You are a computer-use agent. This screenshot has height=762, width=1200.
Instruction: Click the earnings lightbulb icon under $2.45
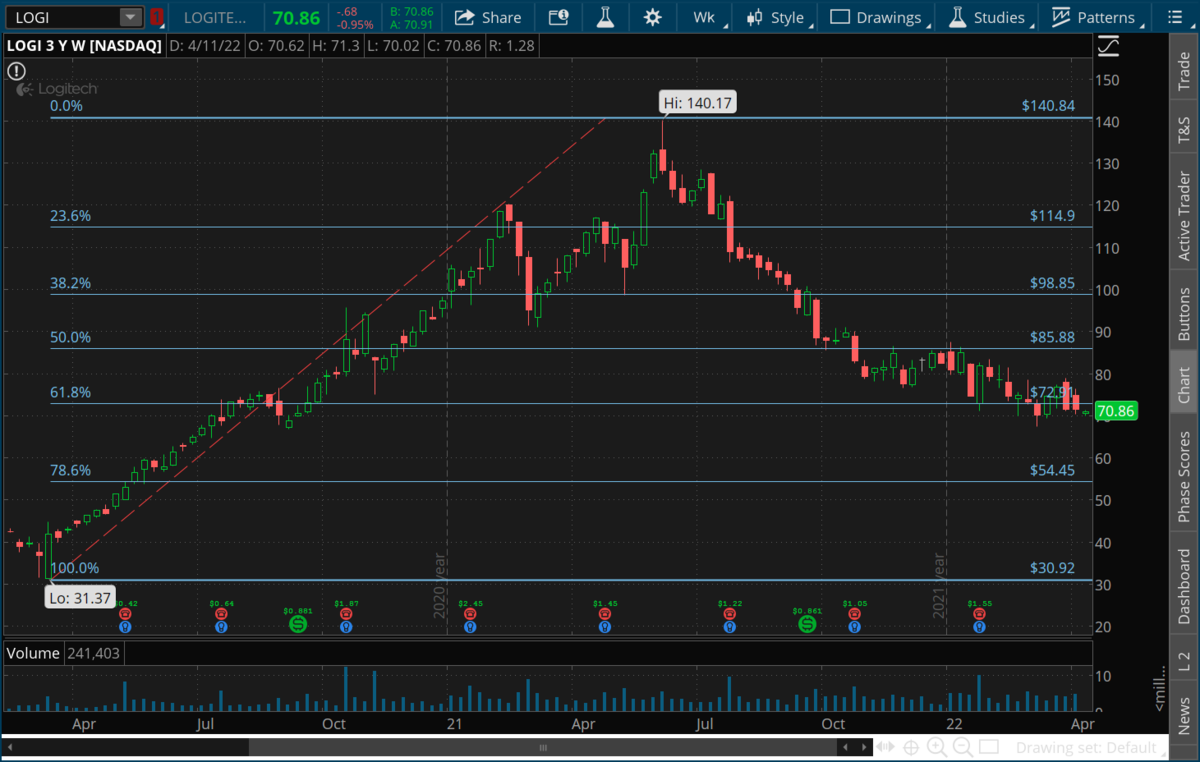coord(470,627)
